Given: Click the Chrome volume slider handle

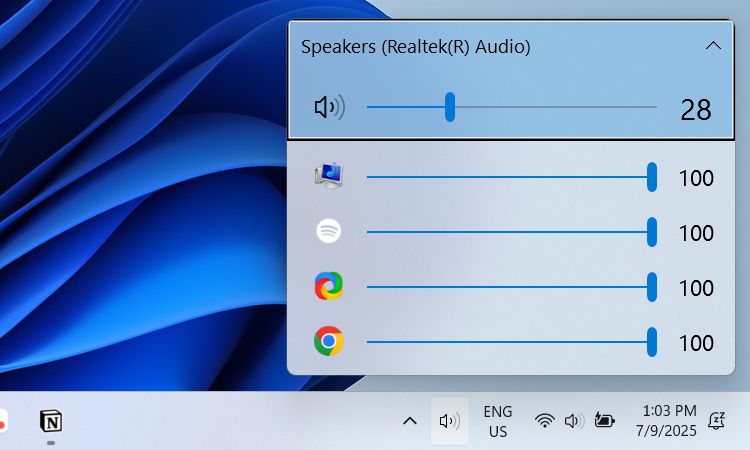Looking at the screenshot, I should point(652,342).
